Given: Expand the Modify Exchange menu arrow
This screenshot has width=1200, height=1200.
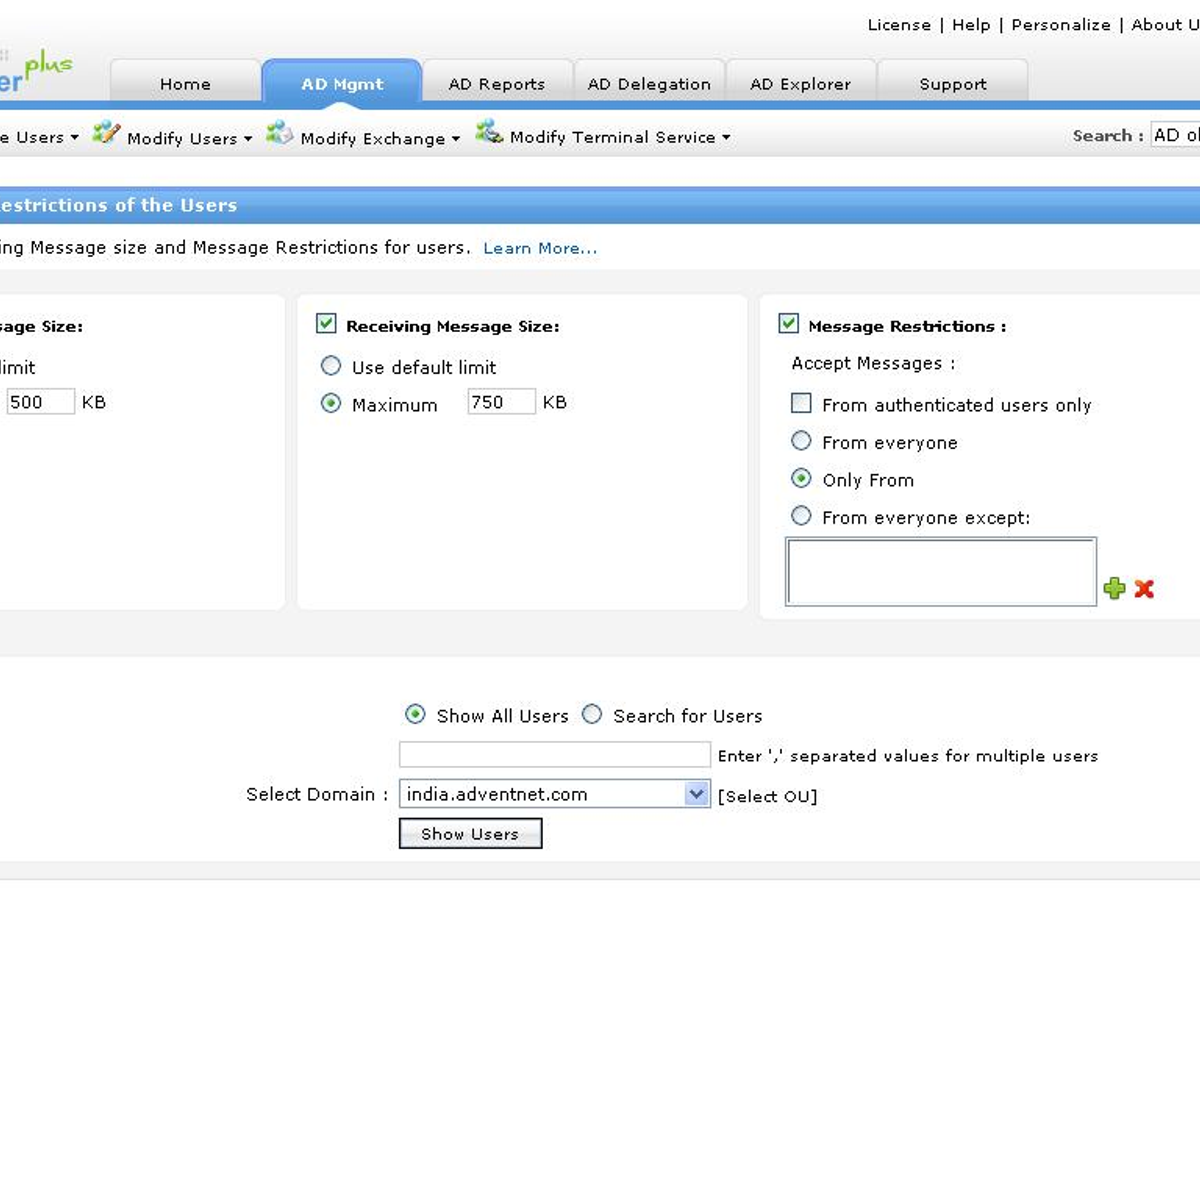Looking at the screenshot, I should coord(456,139).
